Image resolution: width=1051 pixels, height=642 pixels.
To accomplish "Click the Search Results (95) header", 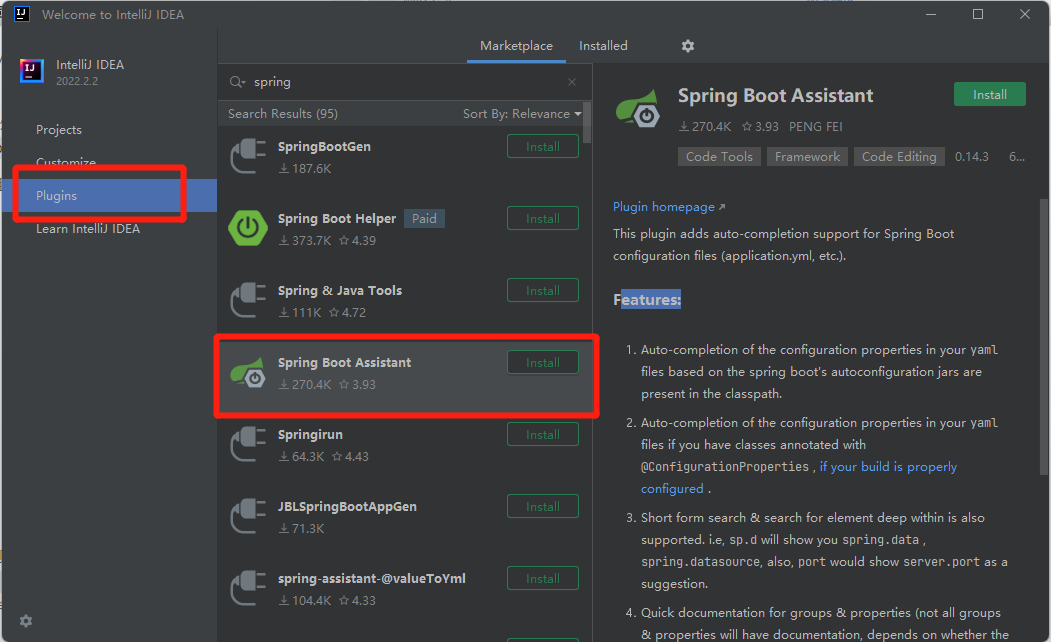I will click(282, 114).
